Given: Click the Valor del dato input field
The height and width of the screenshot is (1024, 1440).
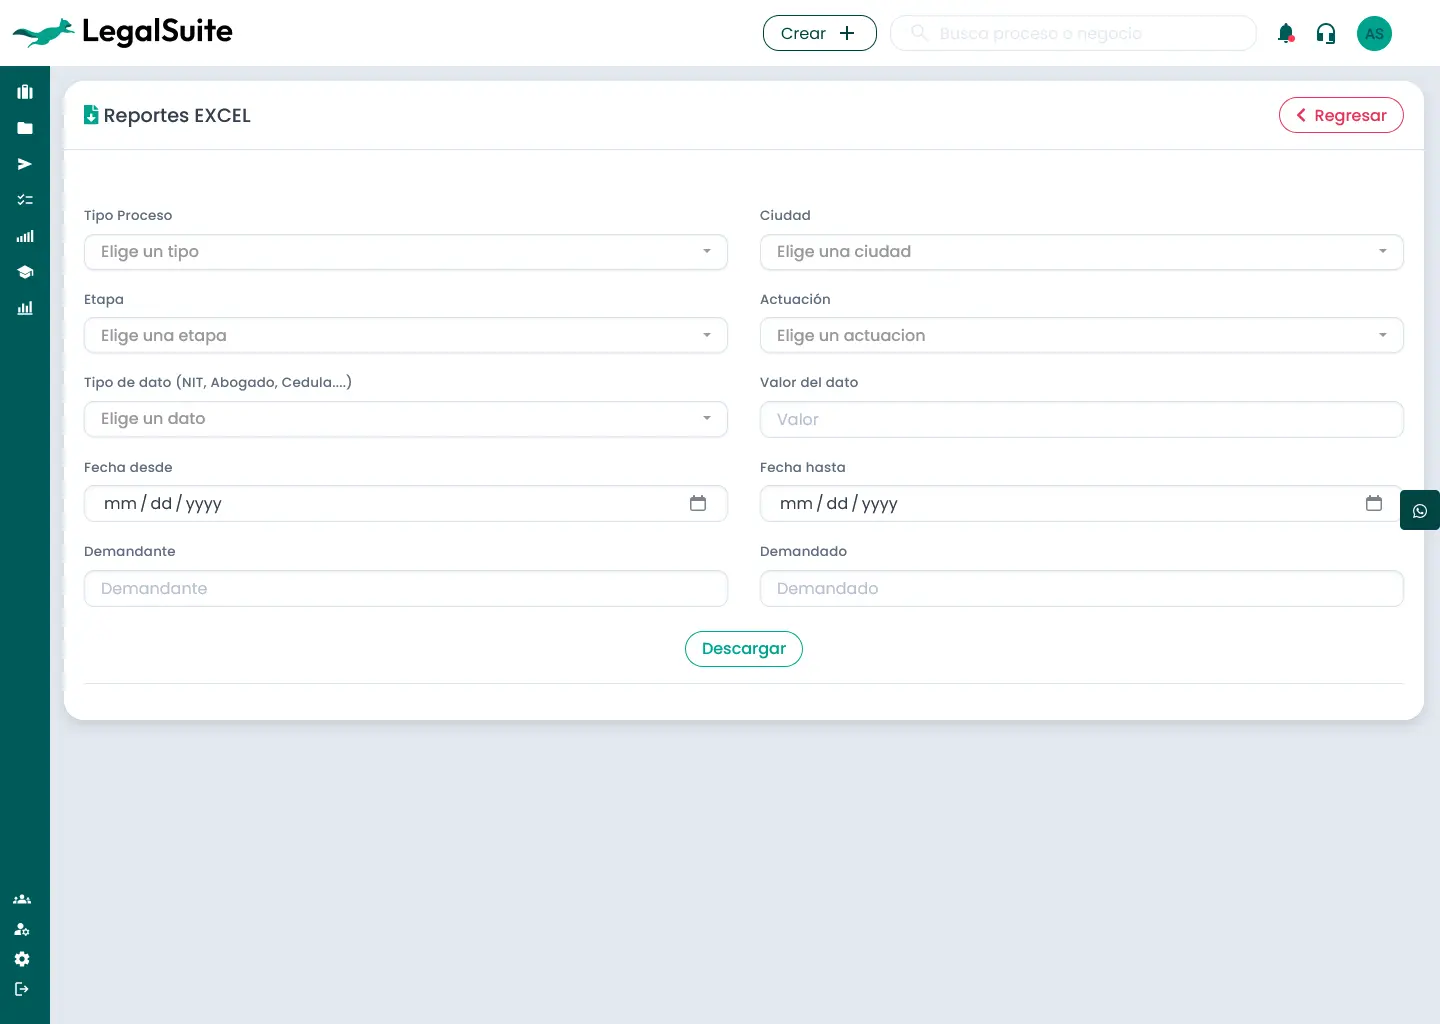Looking at the screenshot, I should coord(1081,420).
